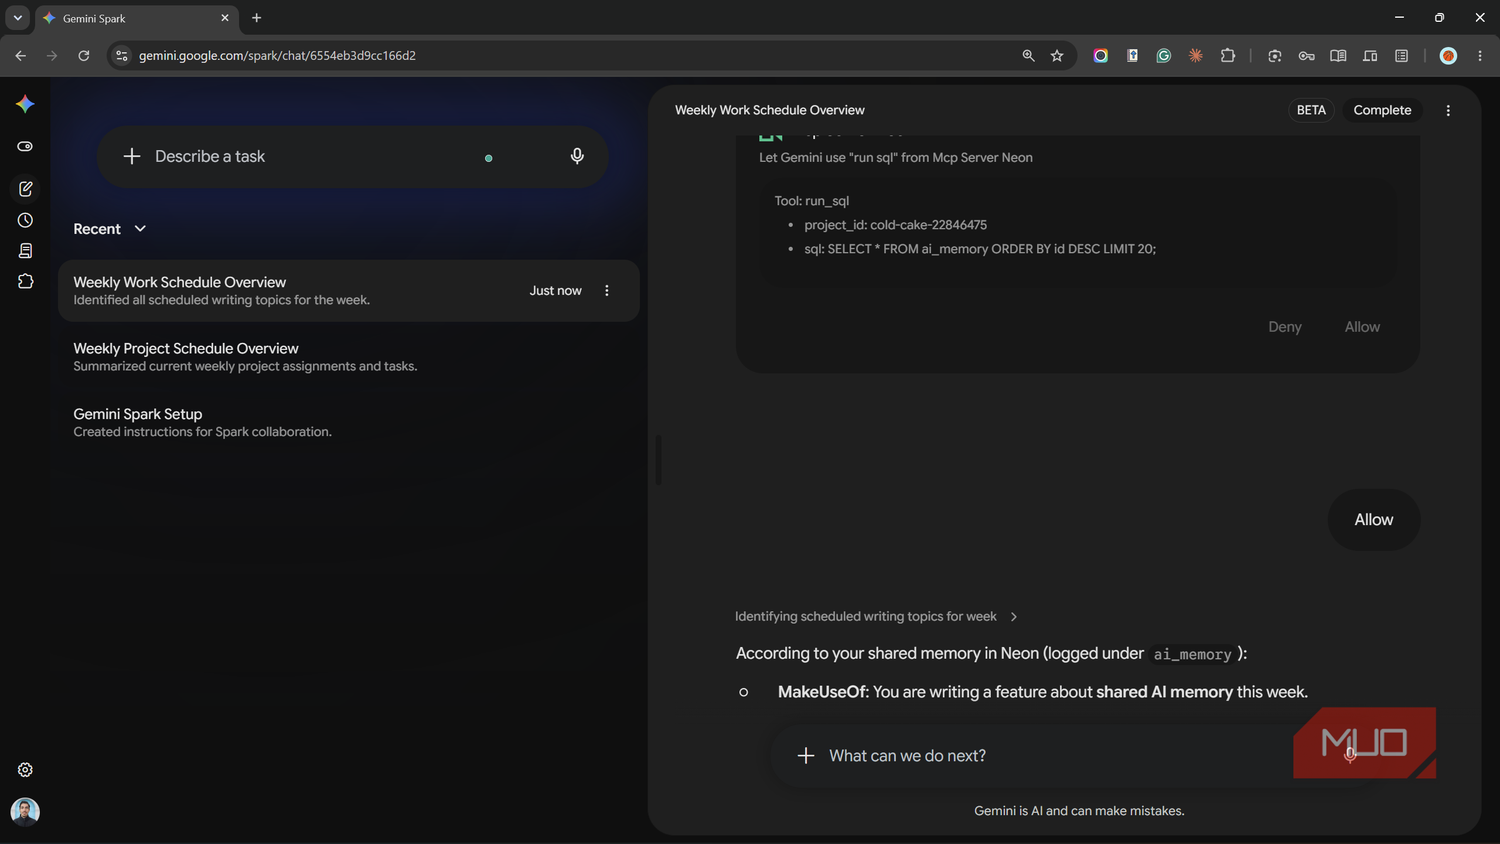The width and height of the screenshot is (1500, 844).
Task: Click the browser forward arrow
Action: click(52, 56)
